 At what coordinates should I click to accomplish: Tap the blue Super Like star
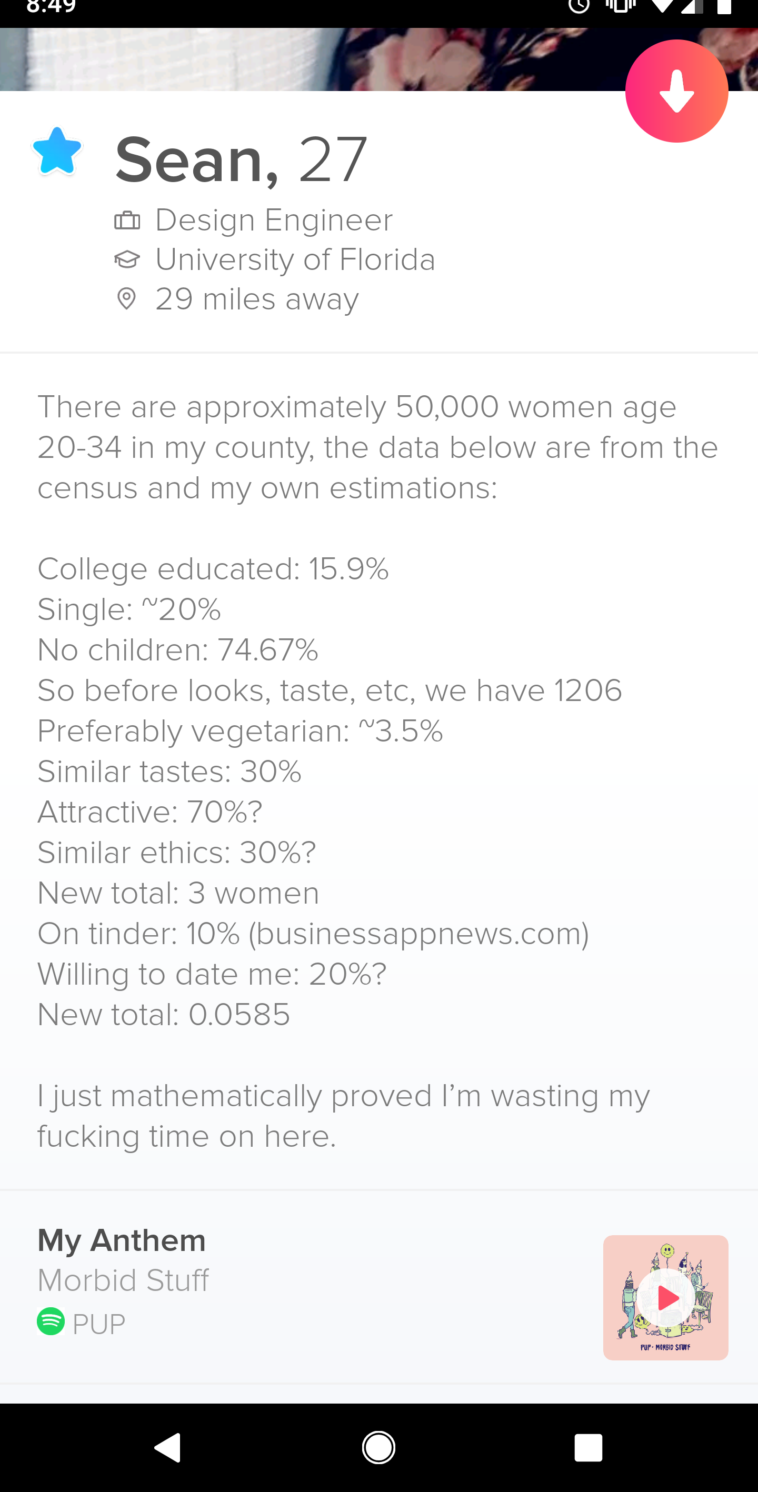[56, 152]
